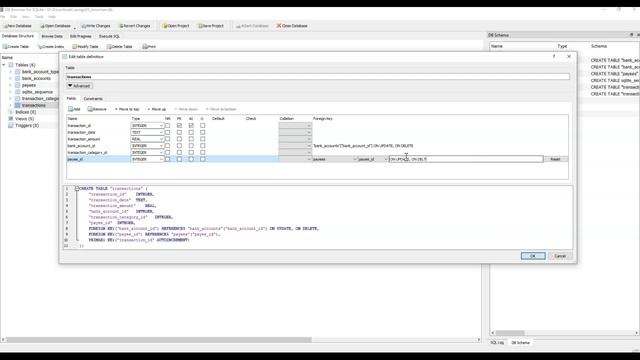
Task: Click the Revert Changes toolbar icon
Action: pos(121,26)
